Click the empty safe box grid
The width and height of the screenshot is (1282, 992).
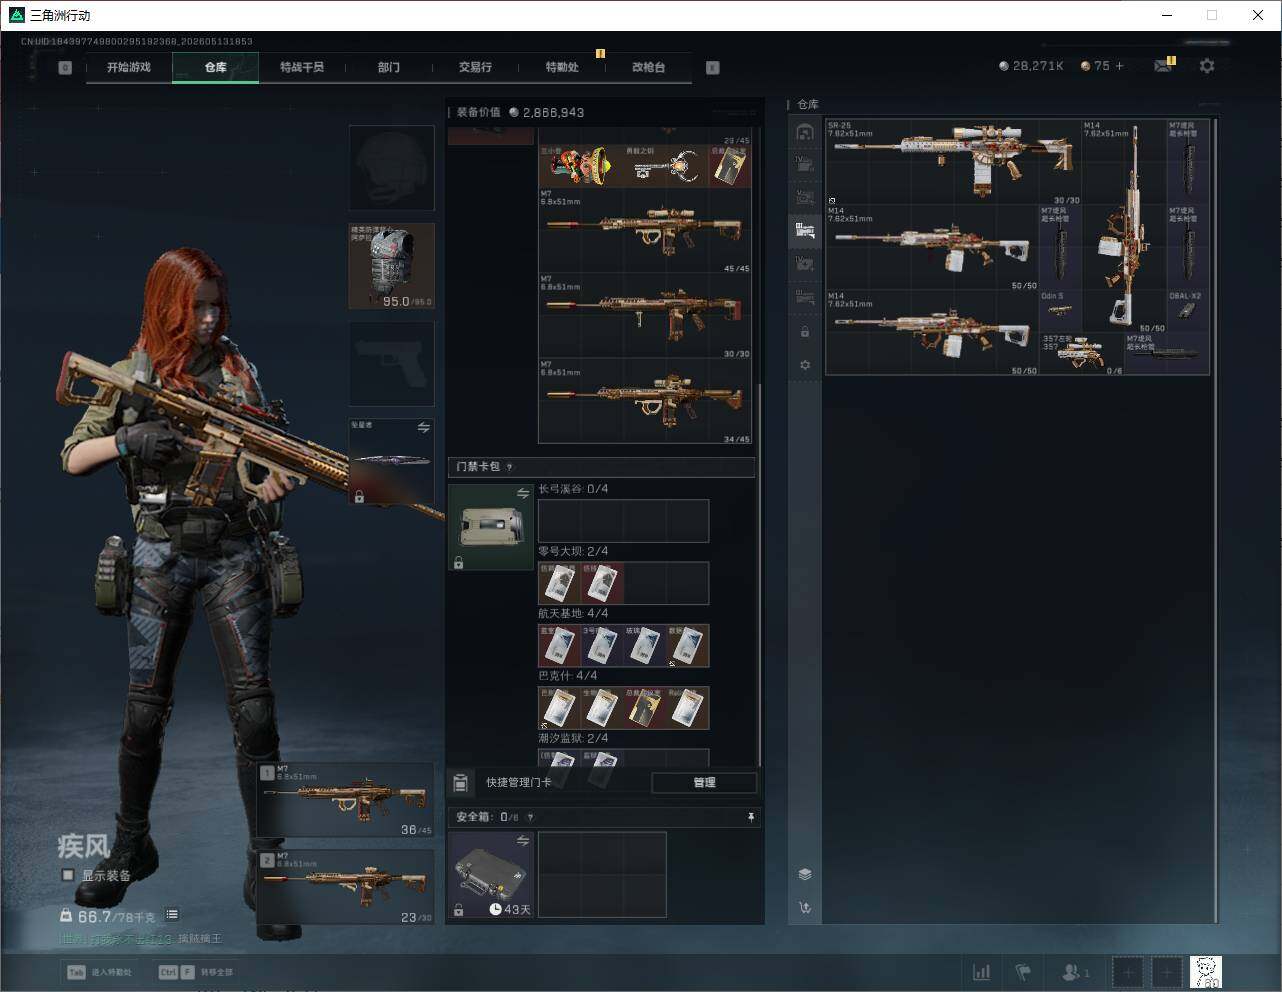click(x=602, y=874)
